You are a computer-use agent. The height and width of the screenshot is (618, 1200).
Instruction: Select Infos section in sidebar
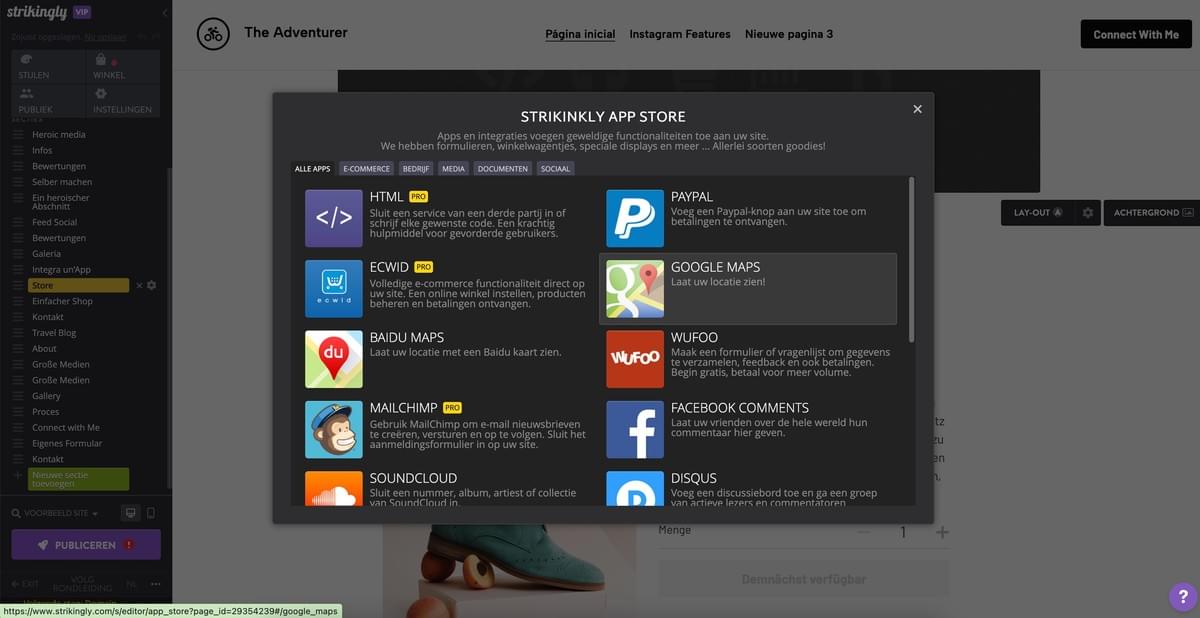click(42, 150)
